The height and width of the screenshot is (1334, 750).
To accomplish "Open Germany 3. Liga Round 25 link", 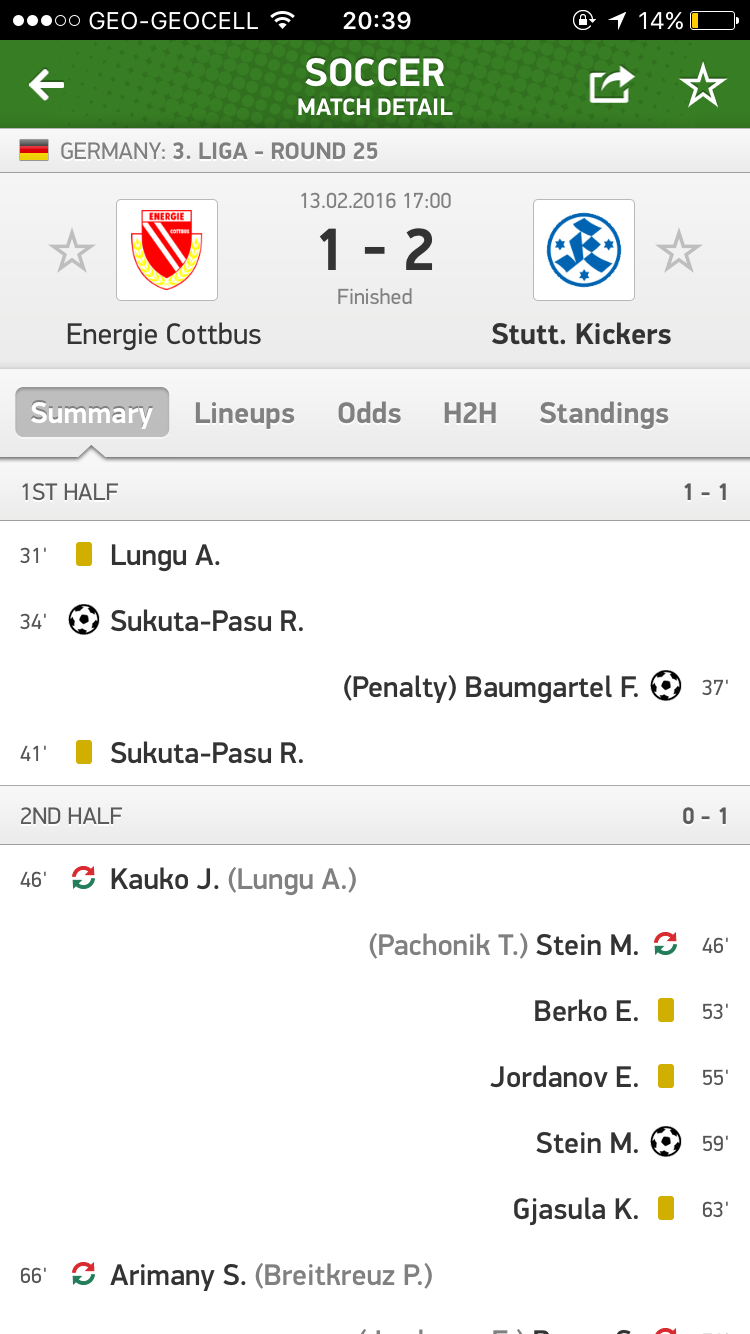I will point(219,152).
